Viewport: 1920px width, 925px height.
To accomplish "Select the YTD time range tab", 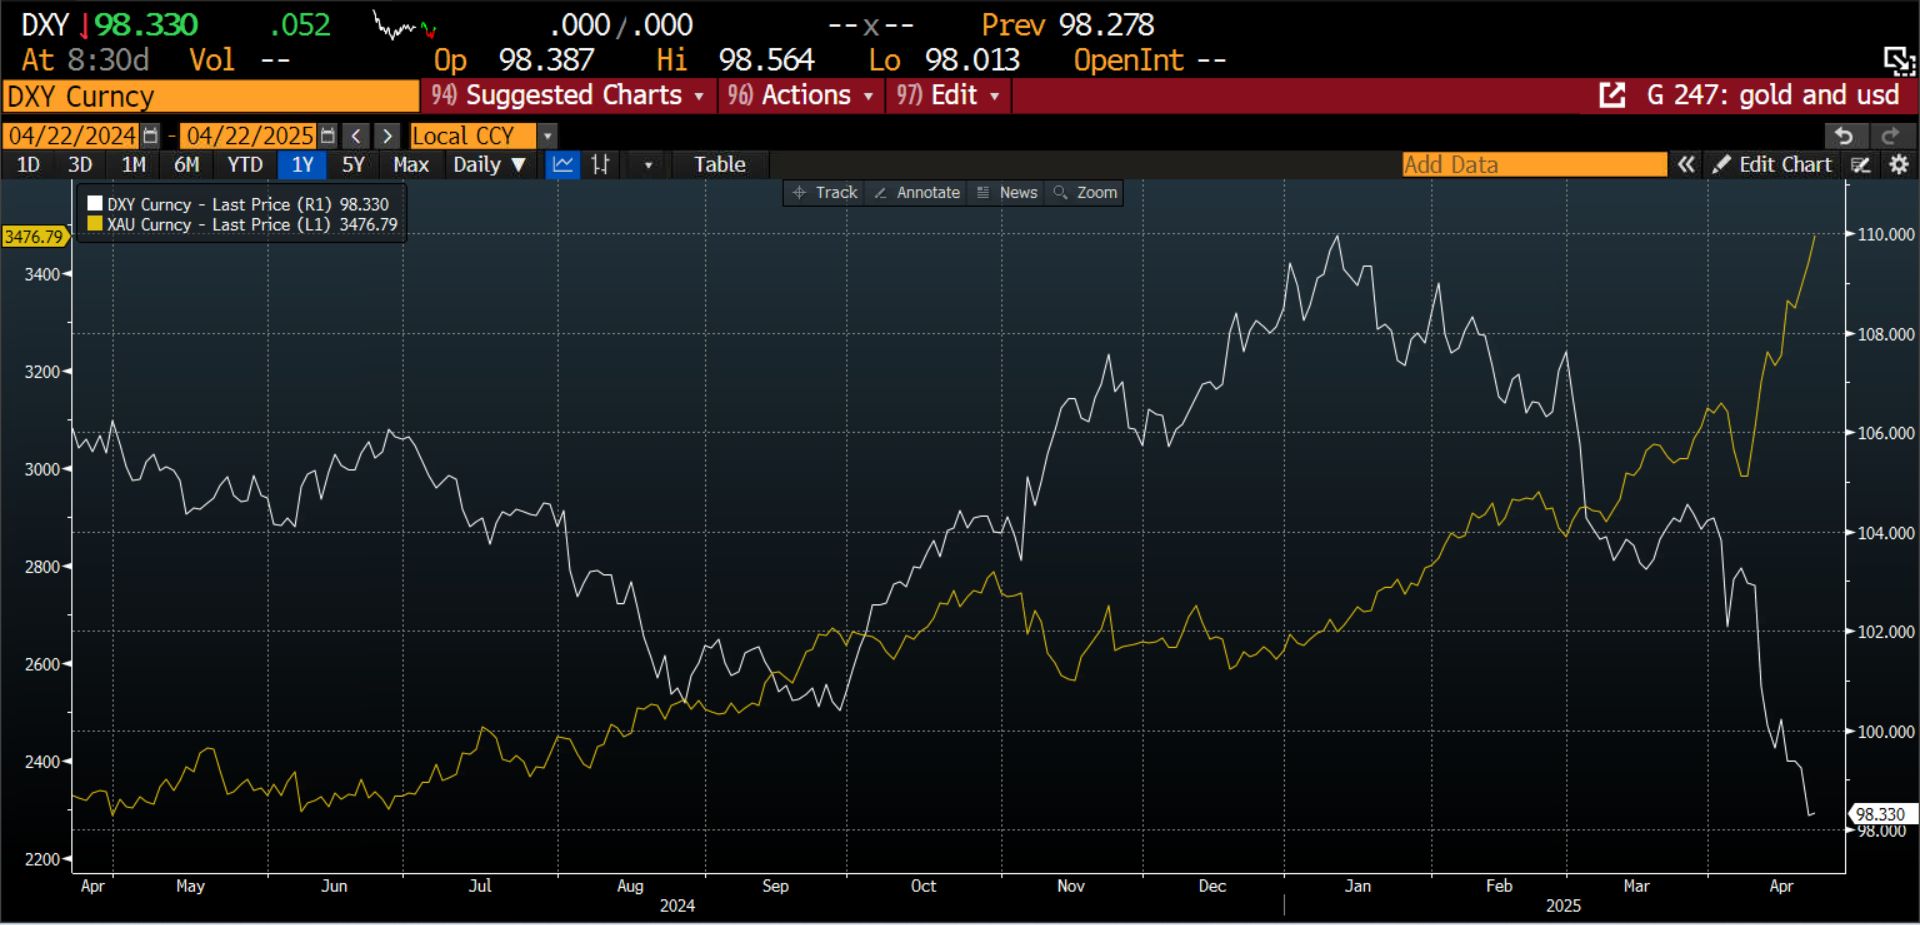I will (245, 165).
